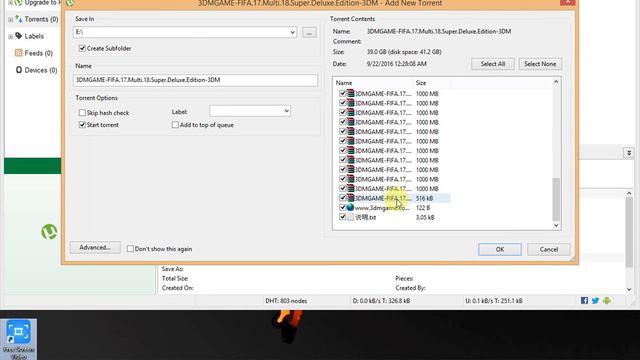Click the green bar in the main window sidebar
This screenshot has height=360, width=640.
click(x=33, y=166)
